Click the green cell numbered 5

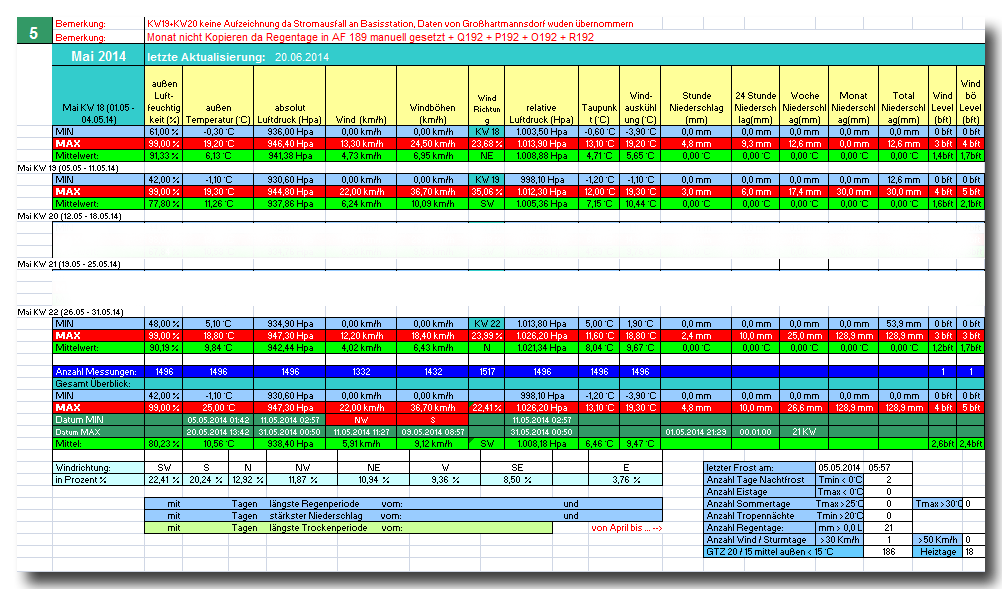[34, 33]
